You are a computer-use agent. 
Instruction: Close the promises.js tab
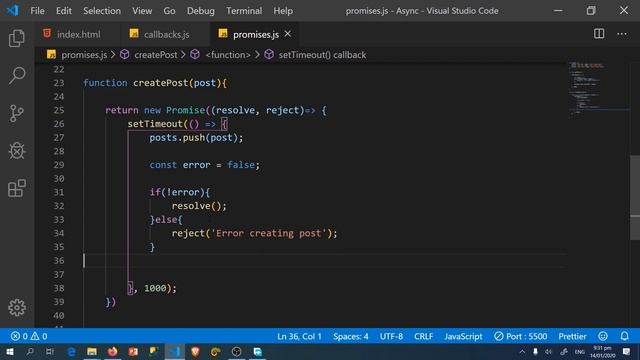tap(288, 34)
